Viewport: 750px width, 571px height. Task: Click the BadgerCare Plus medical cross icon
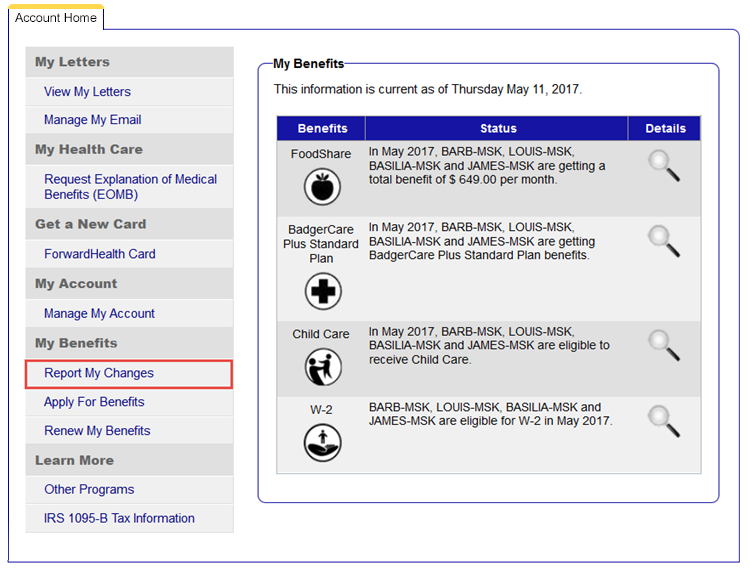pyautogui.click(x=323, y=292)
